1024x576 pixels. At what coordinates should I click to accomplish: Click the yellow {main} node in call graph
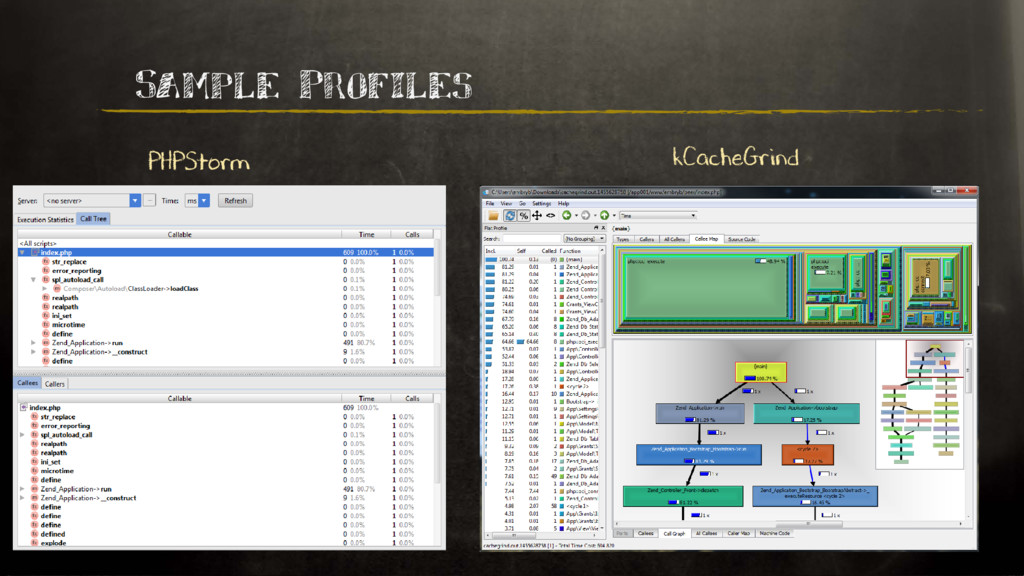(761, 372)
